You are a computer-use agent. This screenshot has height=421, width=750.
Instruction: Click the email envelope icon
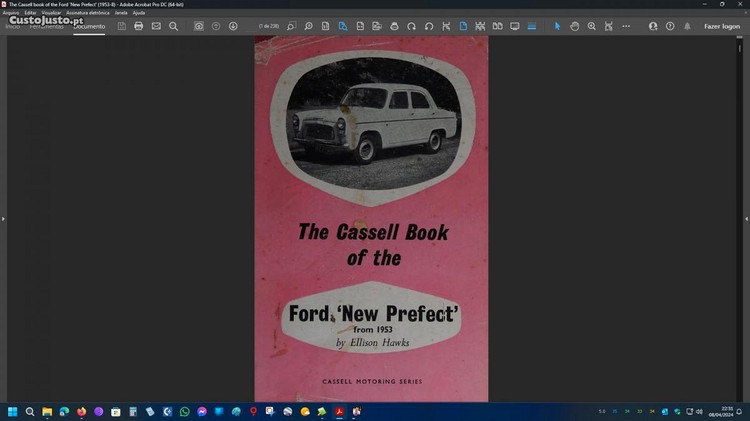coord(156,26)
